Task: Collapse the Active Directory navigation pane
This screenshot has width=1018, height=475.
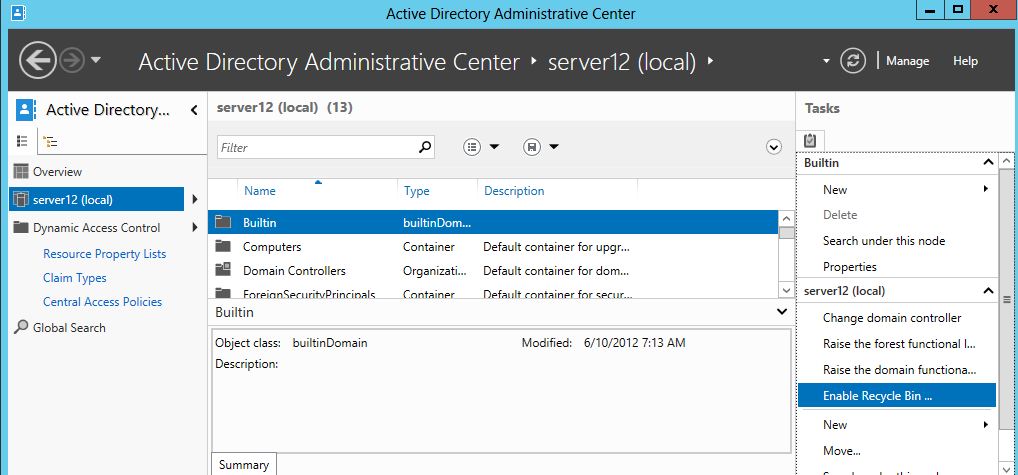Action: pyautogui.click(x=194, y=110)
